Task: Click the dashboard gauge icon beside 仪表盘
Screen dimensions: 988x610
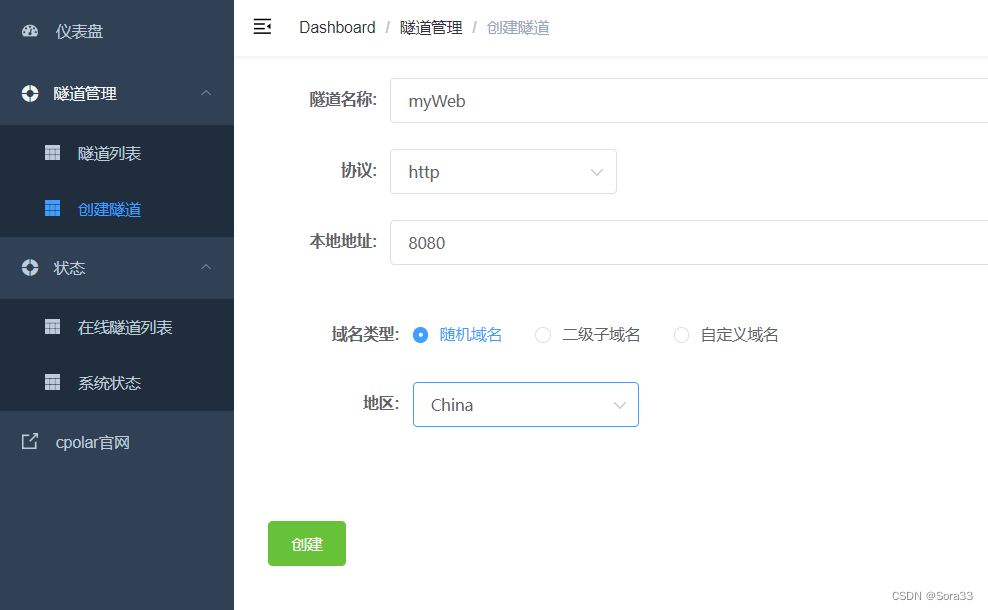Action: click(x=30, y=31)
